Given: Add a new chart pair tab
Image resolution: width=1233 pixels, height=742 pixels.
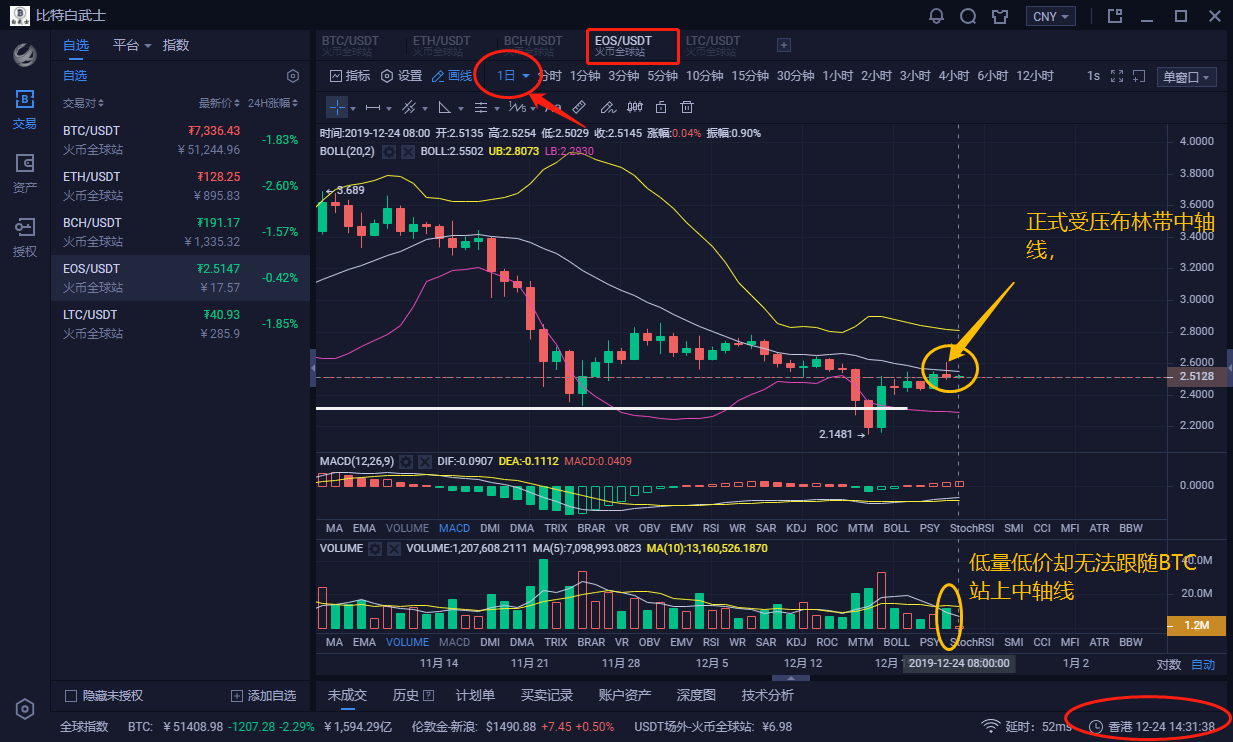Looking at the screenshot, I should click(x=784, y=45).
